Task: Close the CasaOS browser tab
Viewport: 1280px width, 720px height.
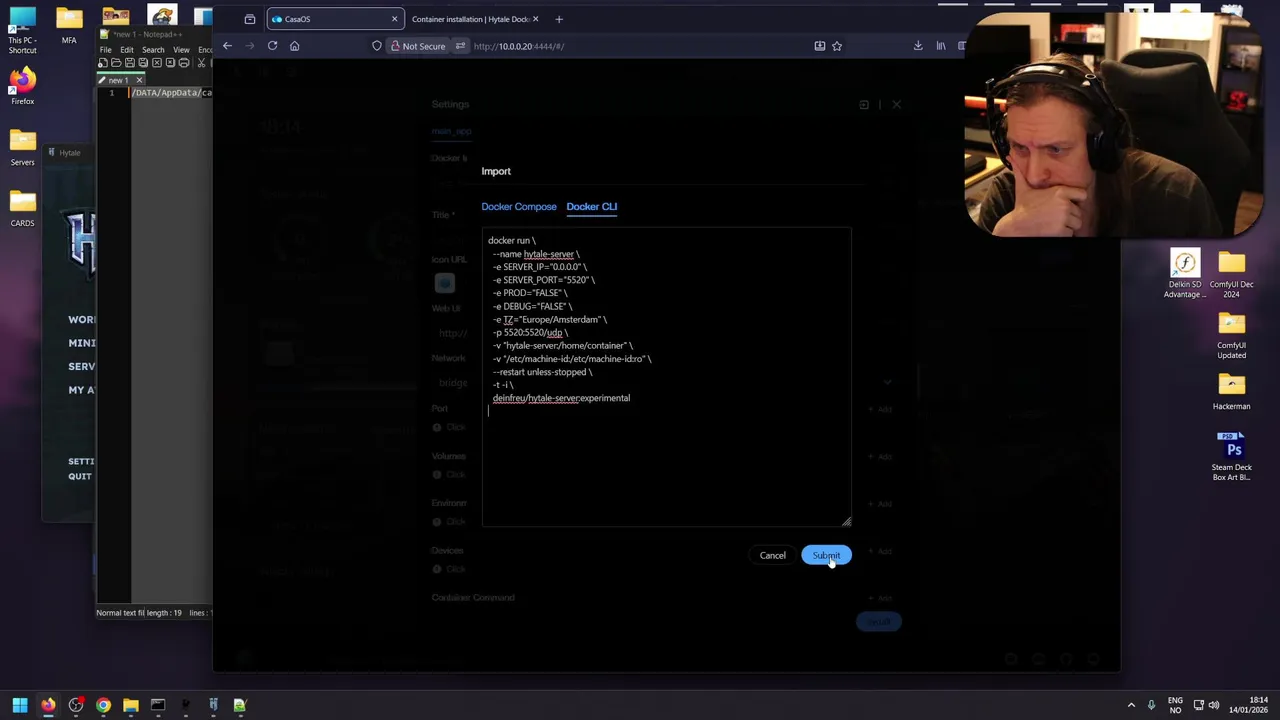Action: coord(394,19)
